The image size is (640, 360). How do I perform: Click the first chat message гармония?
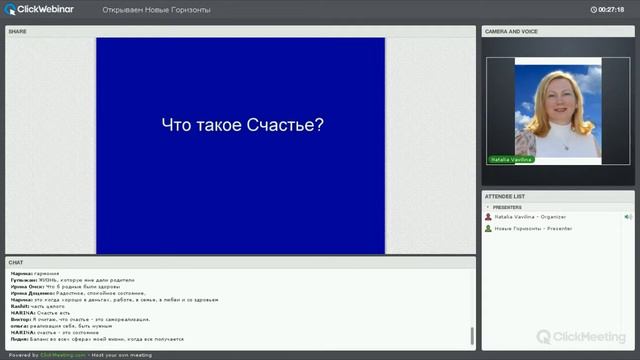[35, 273]
